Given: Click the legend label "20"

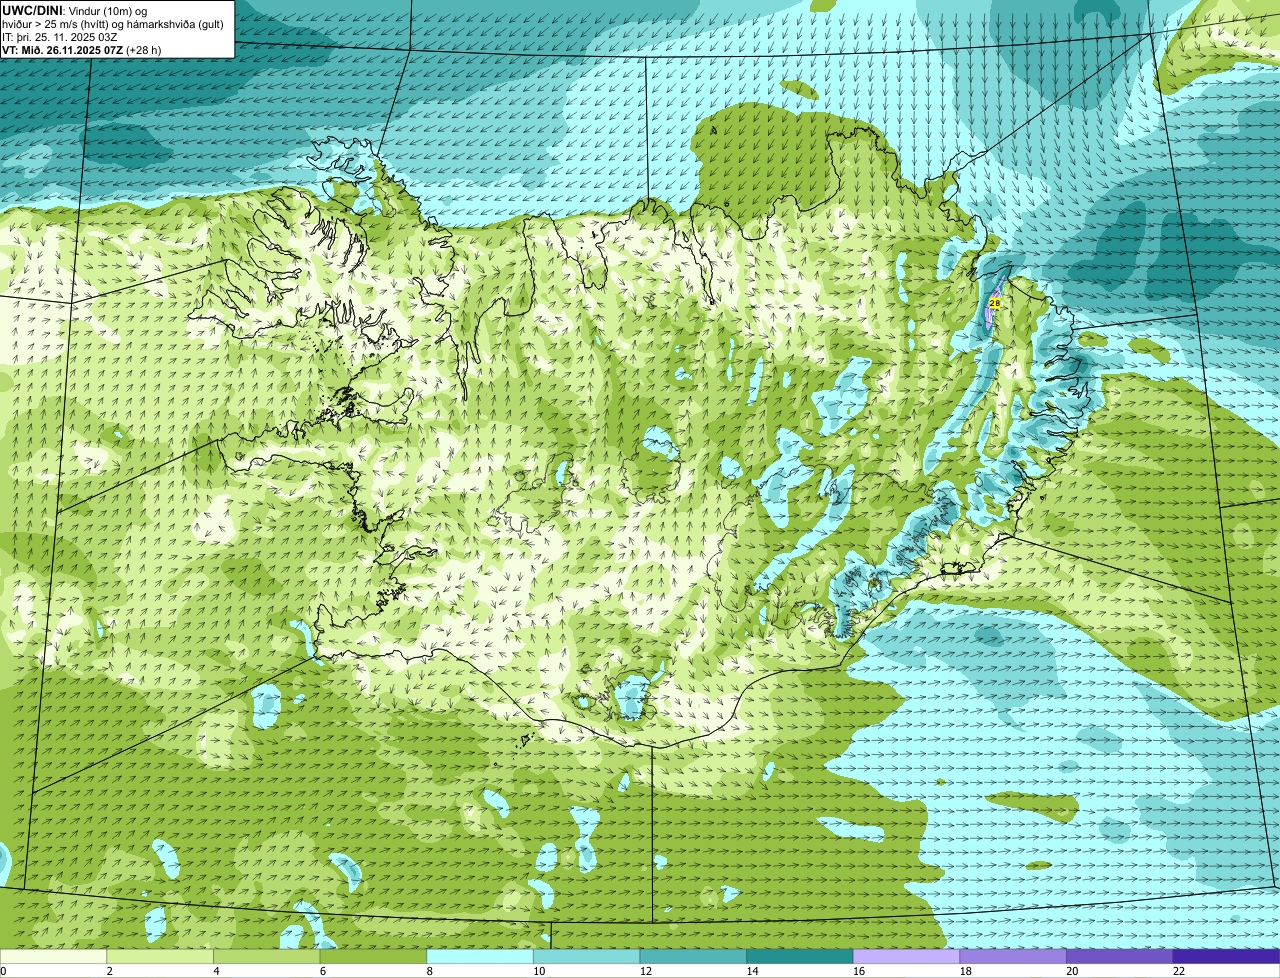Looking at the screenshot, I should pyautogui.click(x=1072, y=971).
